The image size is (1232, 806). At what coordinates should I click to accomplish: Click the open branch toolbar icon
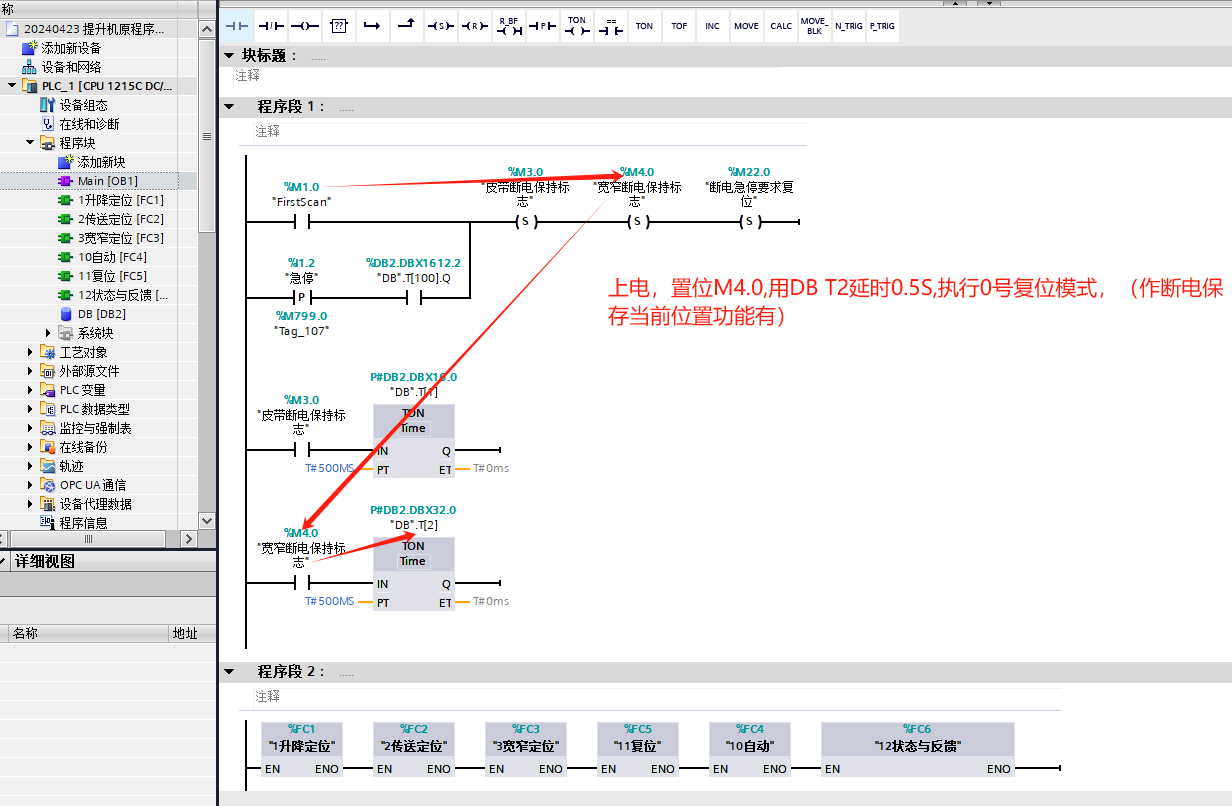point(372,26)
